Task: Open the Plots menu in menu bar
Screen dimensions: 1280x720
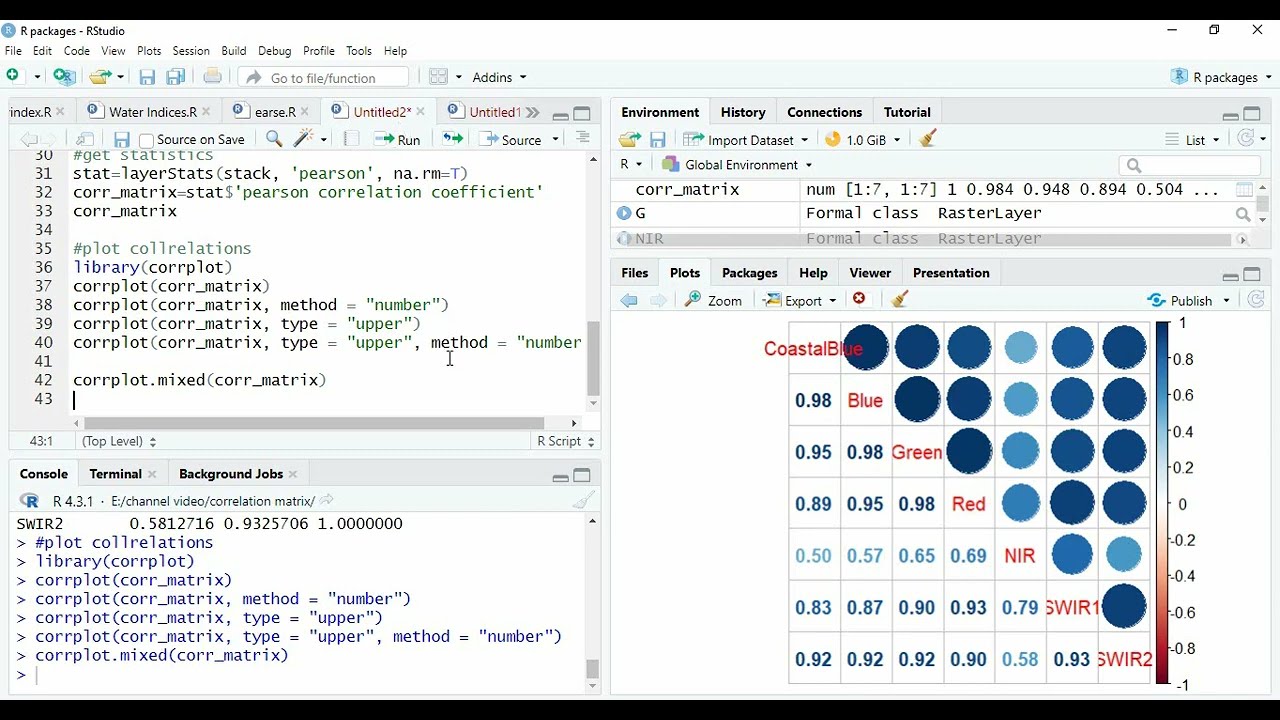Action: tap(149, 51)
